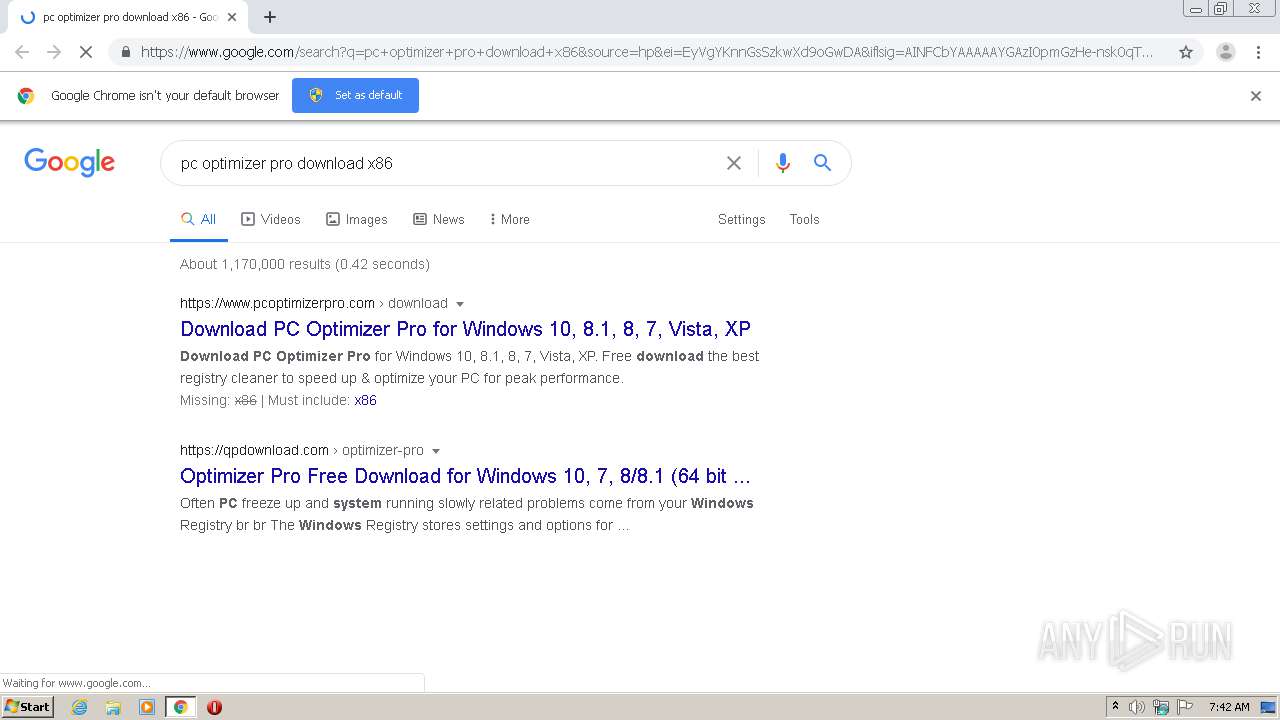The height and width of the screenshot is (720, 1280).
Task: Show hidden system tray icons
Action: coord(1115,706)
